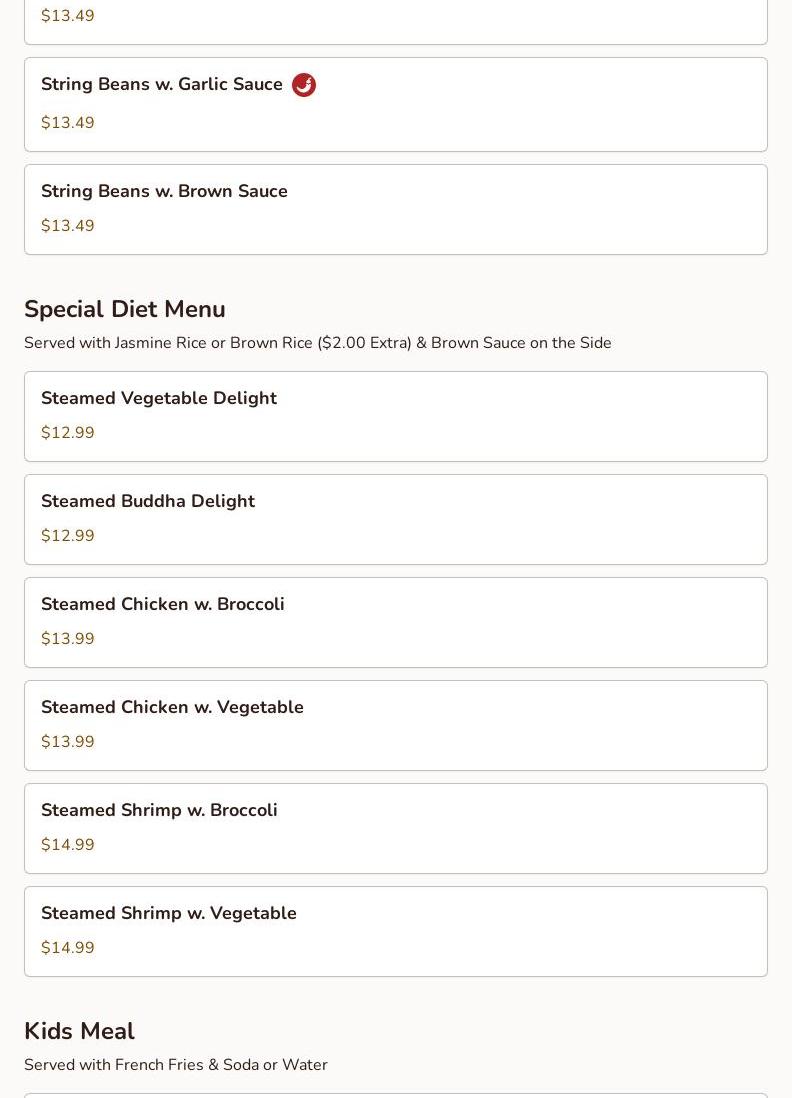
Task: Click price under String Beans w. Garlic Sauce
Action: point(68,123)
